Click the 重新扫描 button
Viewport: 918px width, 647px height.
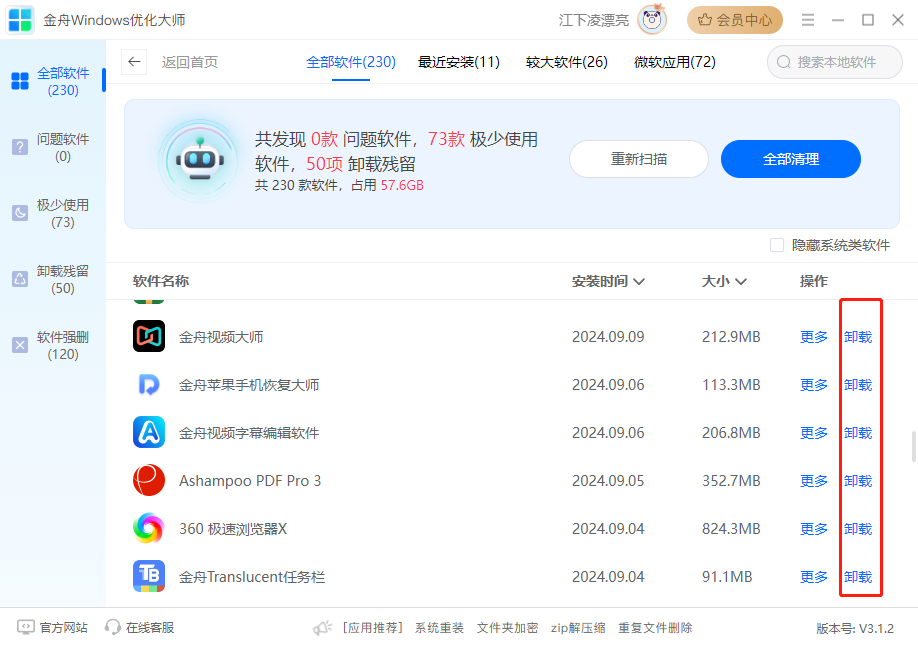pos(639,159)
